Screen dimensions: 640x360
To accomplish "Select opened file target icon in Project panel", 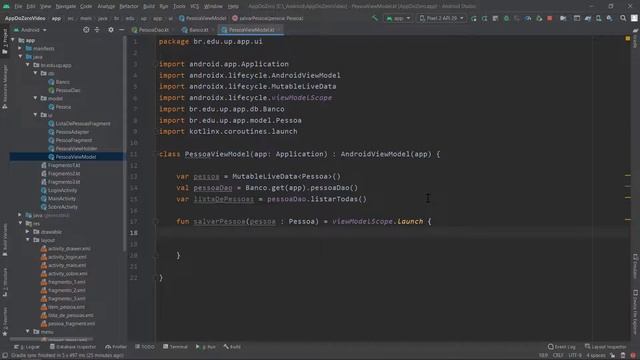I will pyautogui.click(x=86, y=30).
